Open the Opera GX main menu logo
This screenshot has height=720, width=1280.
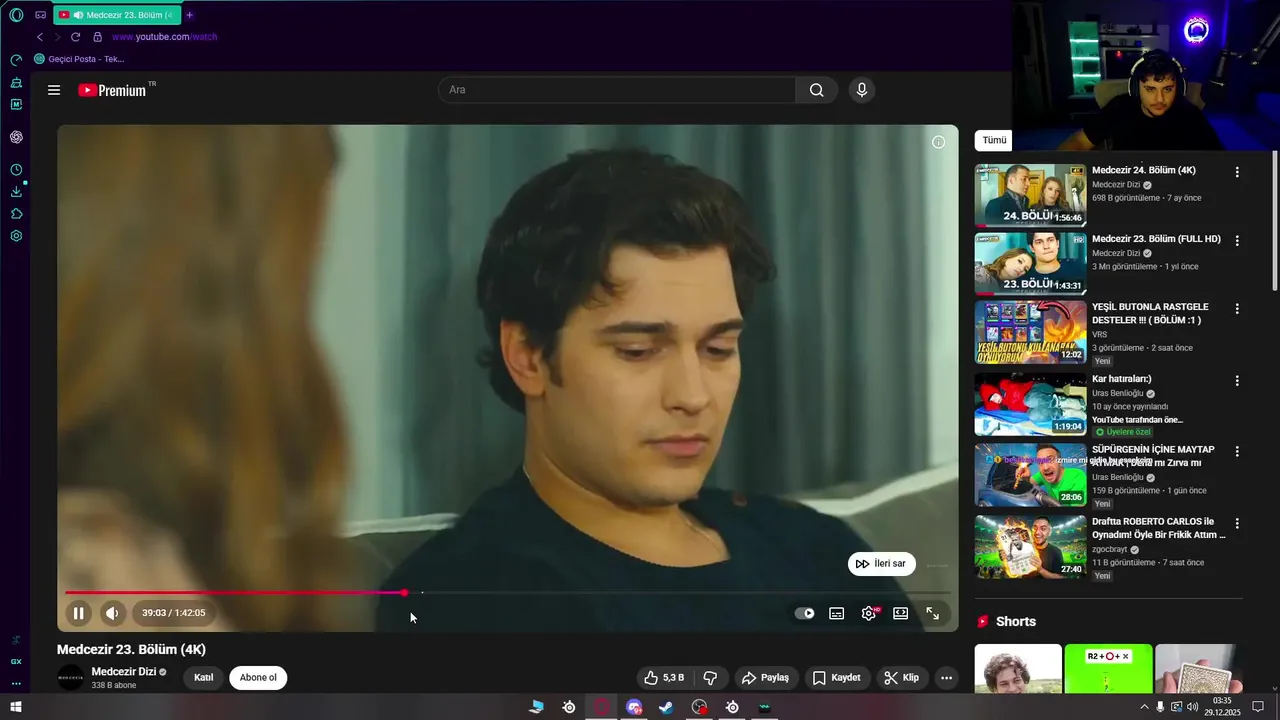(16, 15)
